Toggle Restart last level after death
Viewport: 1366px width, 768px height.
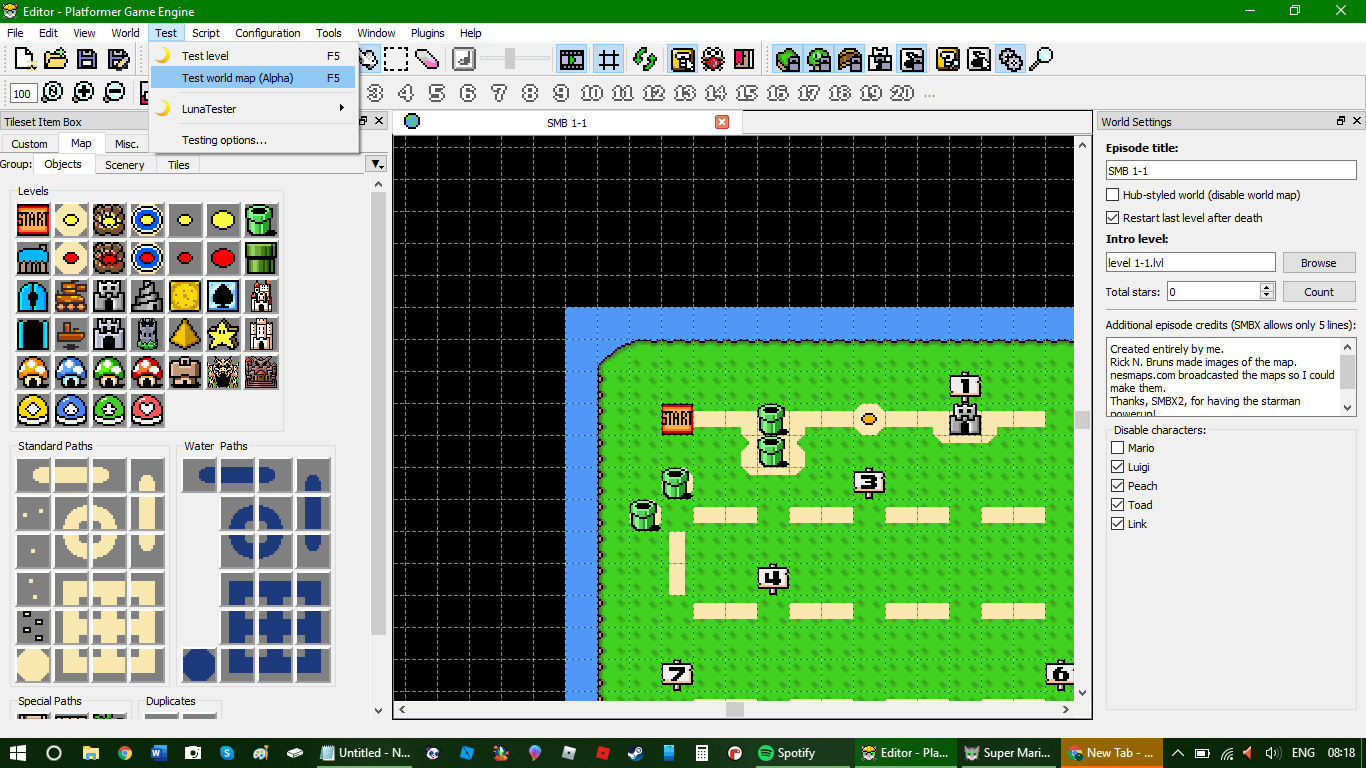click(1112, 218)
